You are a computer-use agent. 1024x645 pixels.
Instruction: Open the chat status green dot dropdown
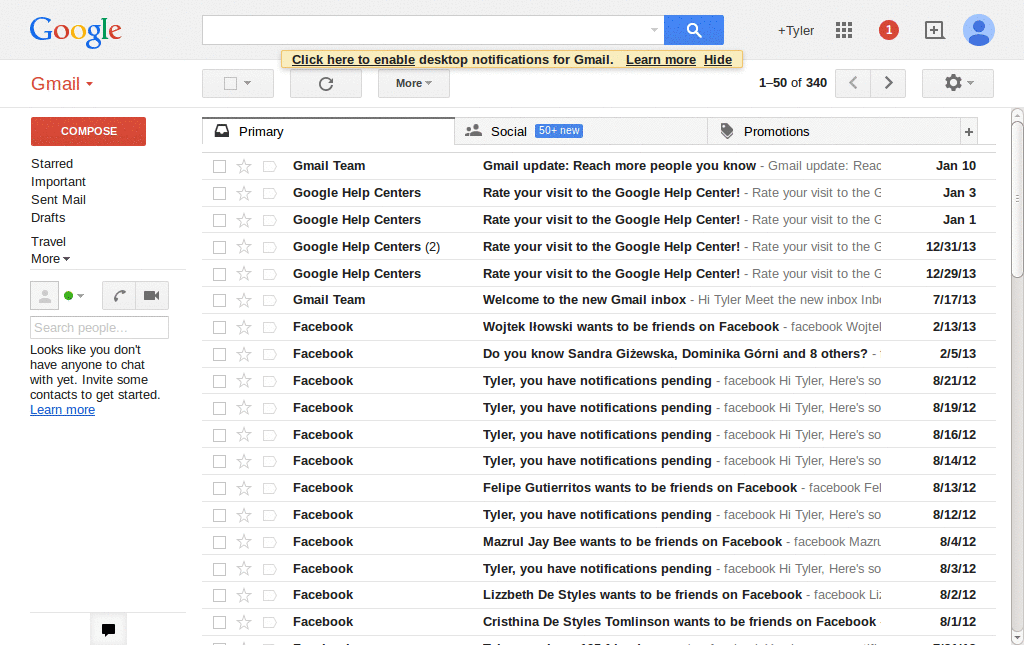(x=74, y=296)
